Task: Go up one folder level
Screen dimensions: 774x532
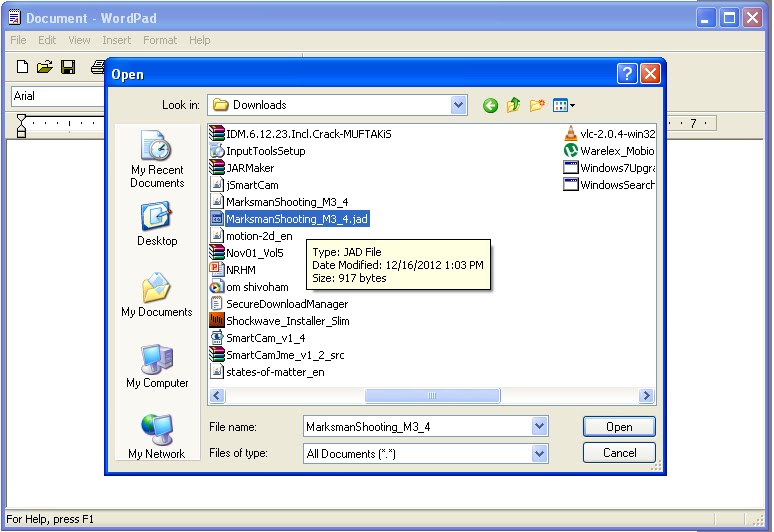Action: coord(513,105)
